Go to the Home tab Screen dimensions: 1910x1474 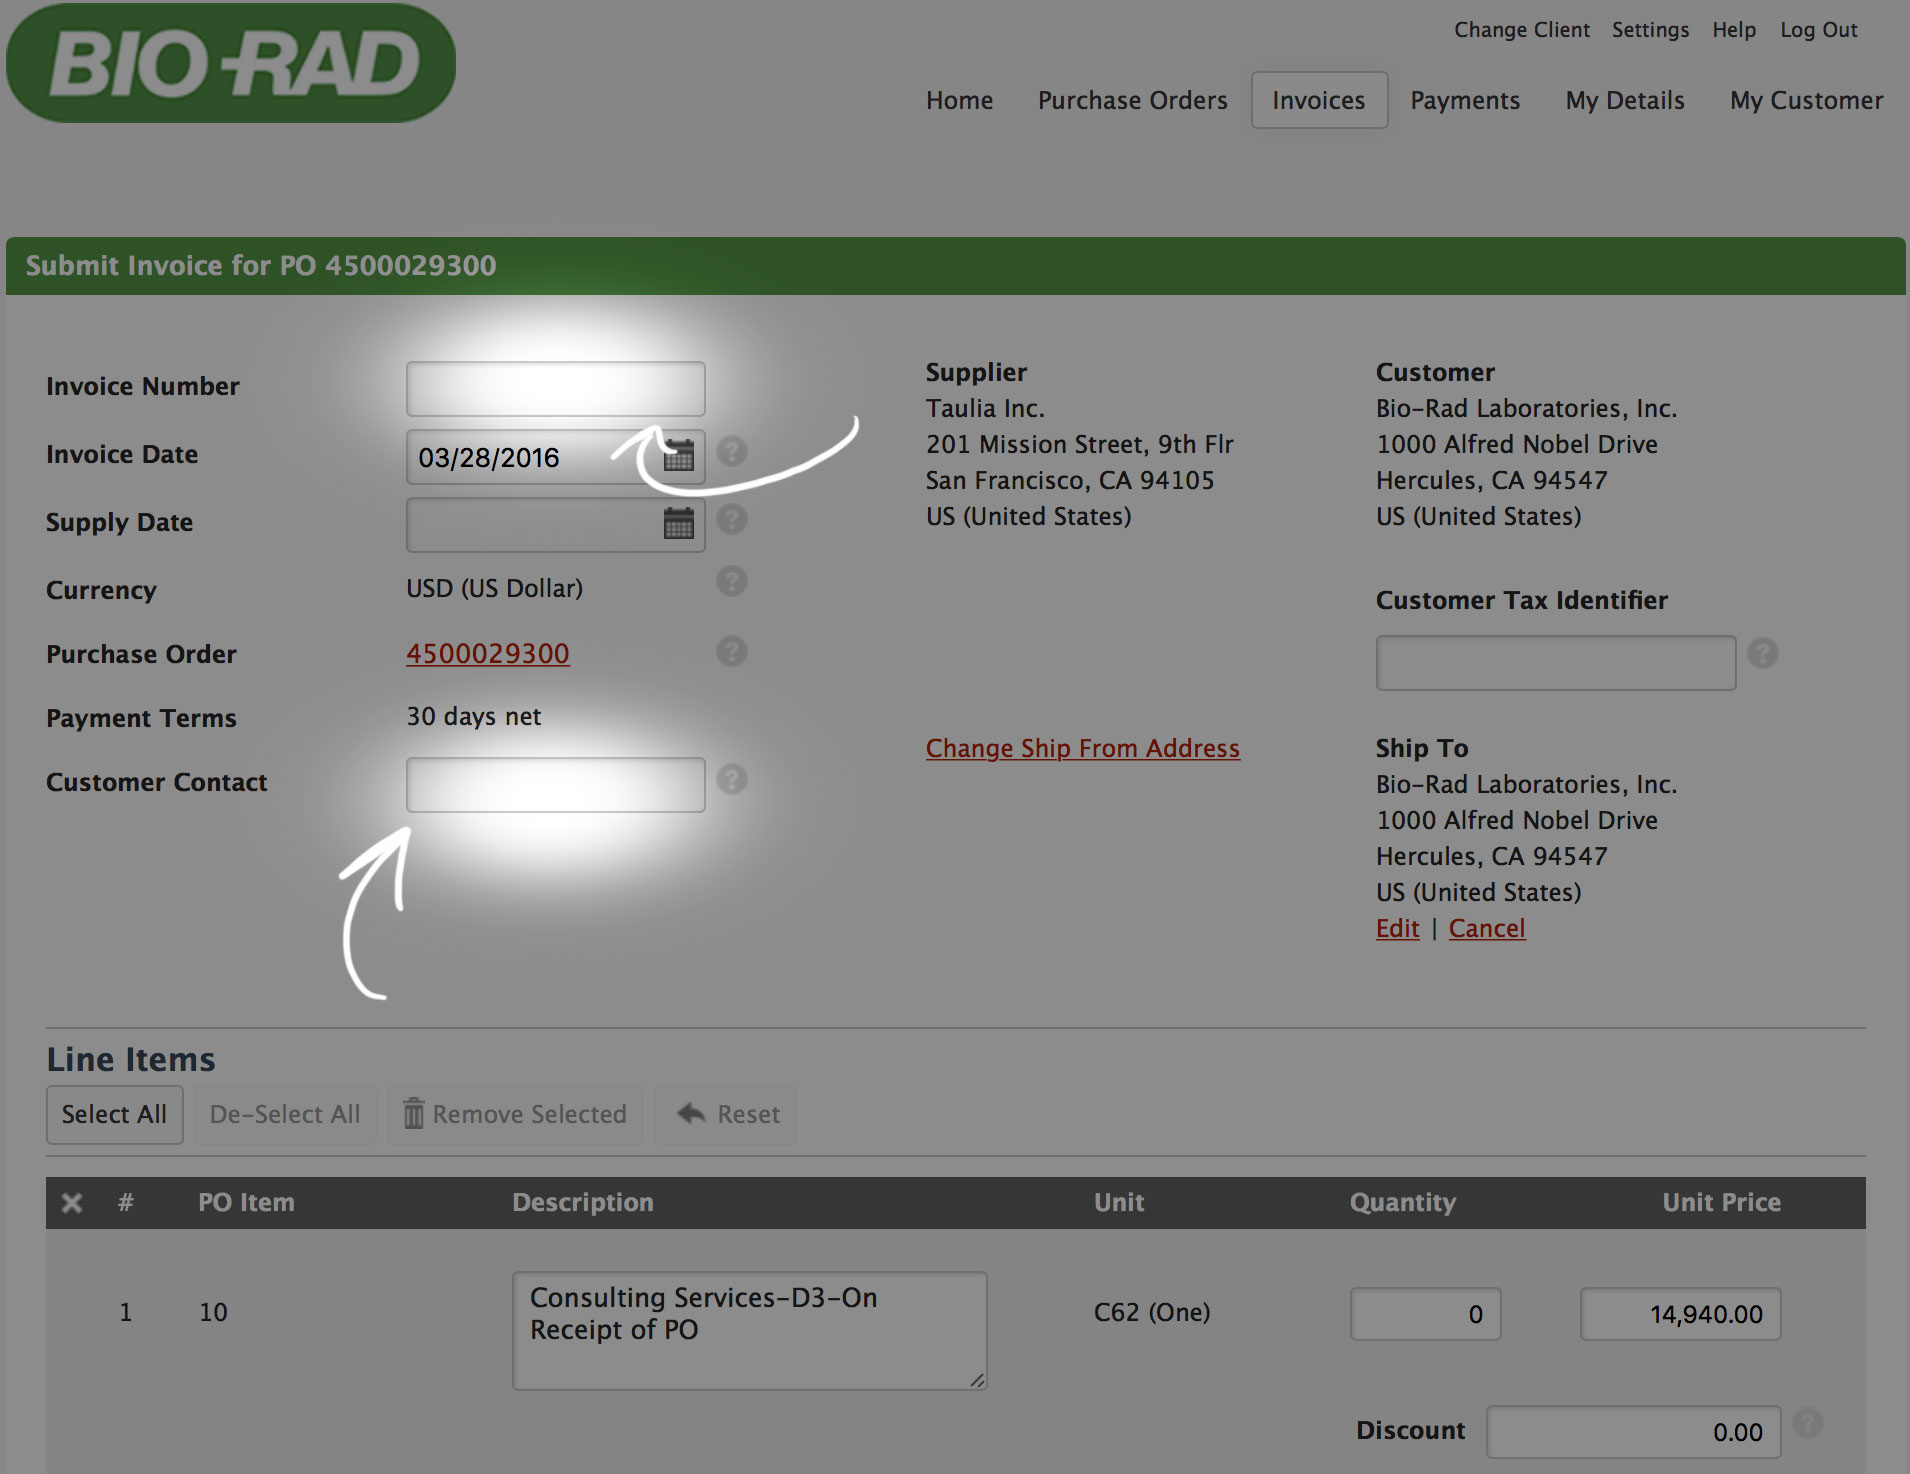(960, 100)
